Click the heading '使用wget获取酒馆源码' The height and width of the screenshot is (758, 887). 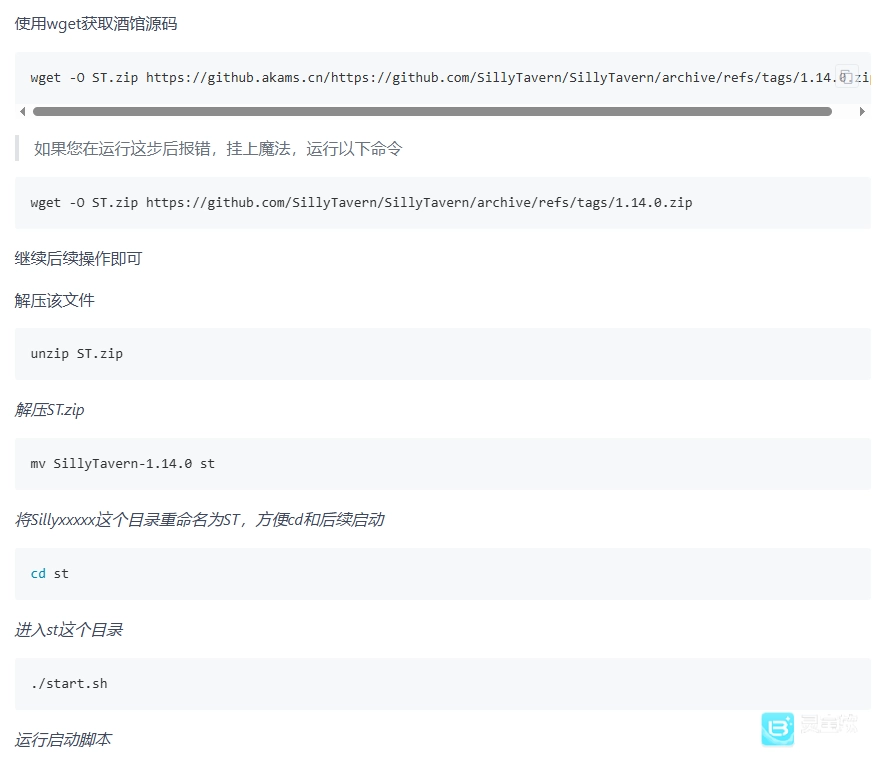[96, 23]
